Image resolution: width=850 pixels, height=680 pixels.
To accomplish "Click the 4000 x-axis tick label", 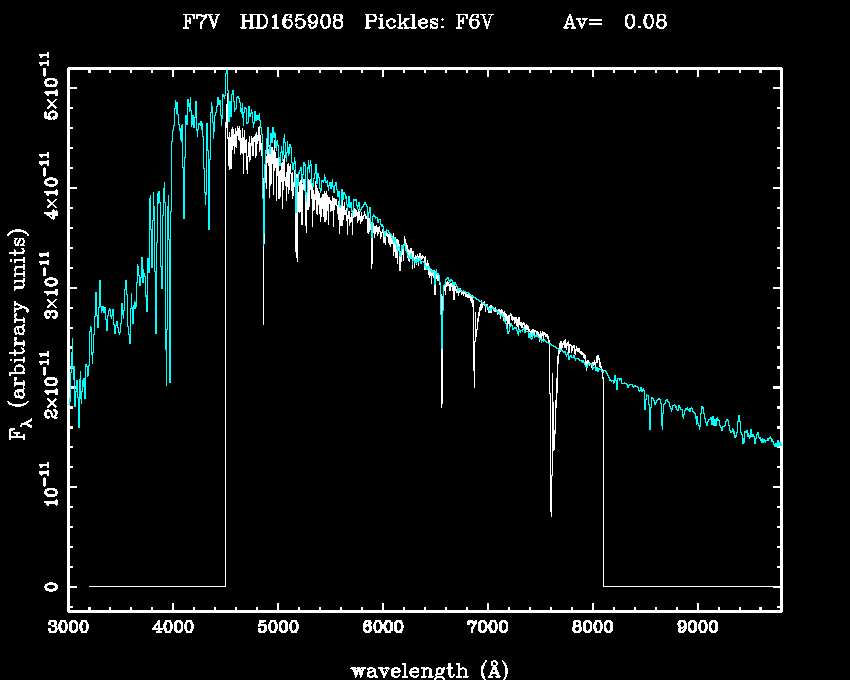I will click(x=173, y=627).
